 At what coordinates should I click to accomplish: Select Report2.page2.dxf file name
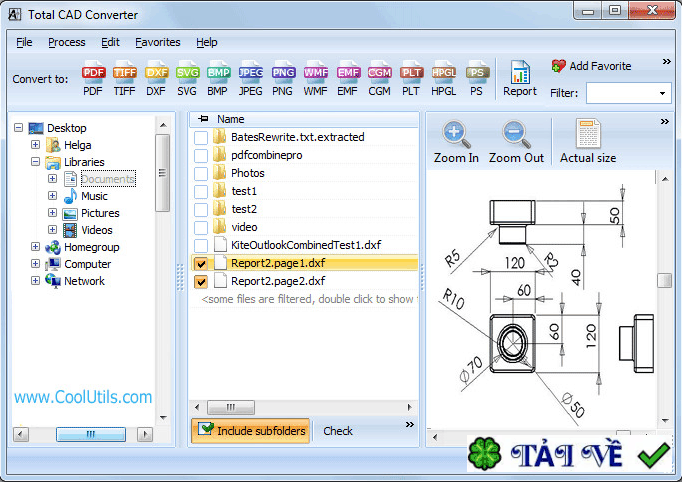click(278, 281)
